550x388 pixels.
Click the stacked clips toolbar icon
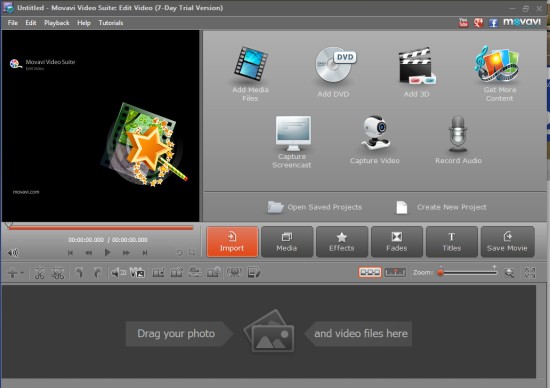195,272
